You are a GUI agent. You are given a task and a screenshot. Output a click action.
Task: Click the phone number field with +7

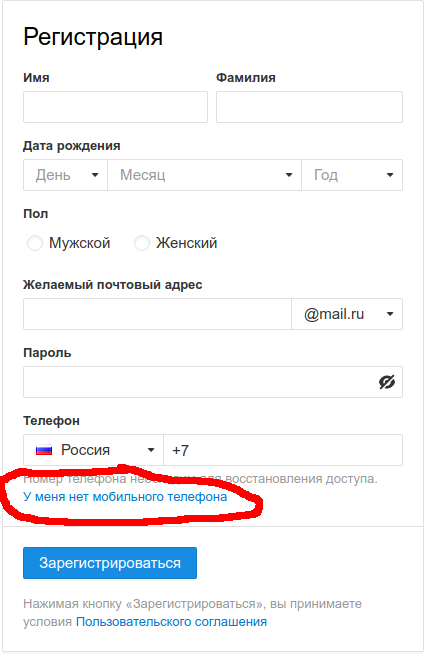click(283, 450)
